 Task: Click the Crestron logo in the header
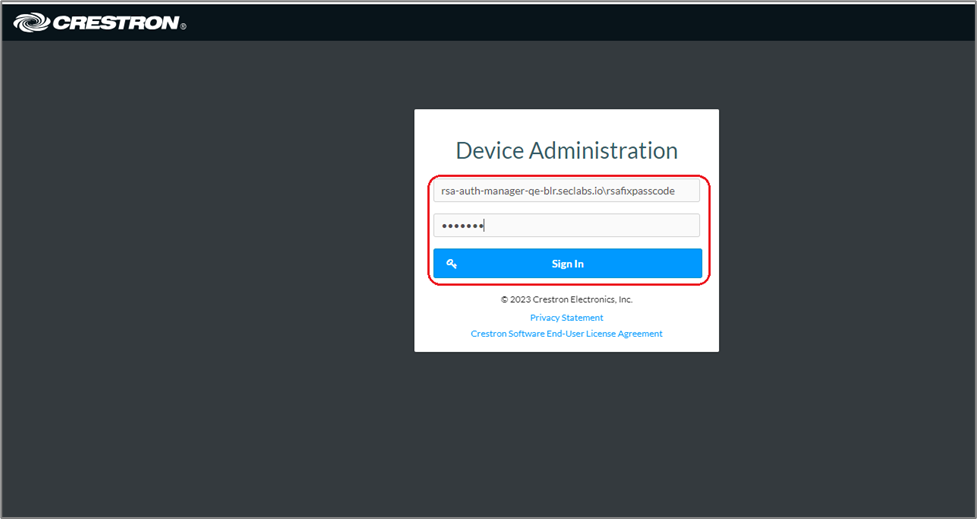[x=100, y=22]
